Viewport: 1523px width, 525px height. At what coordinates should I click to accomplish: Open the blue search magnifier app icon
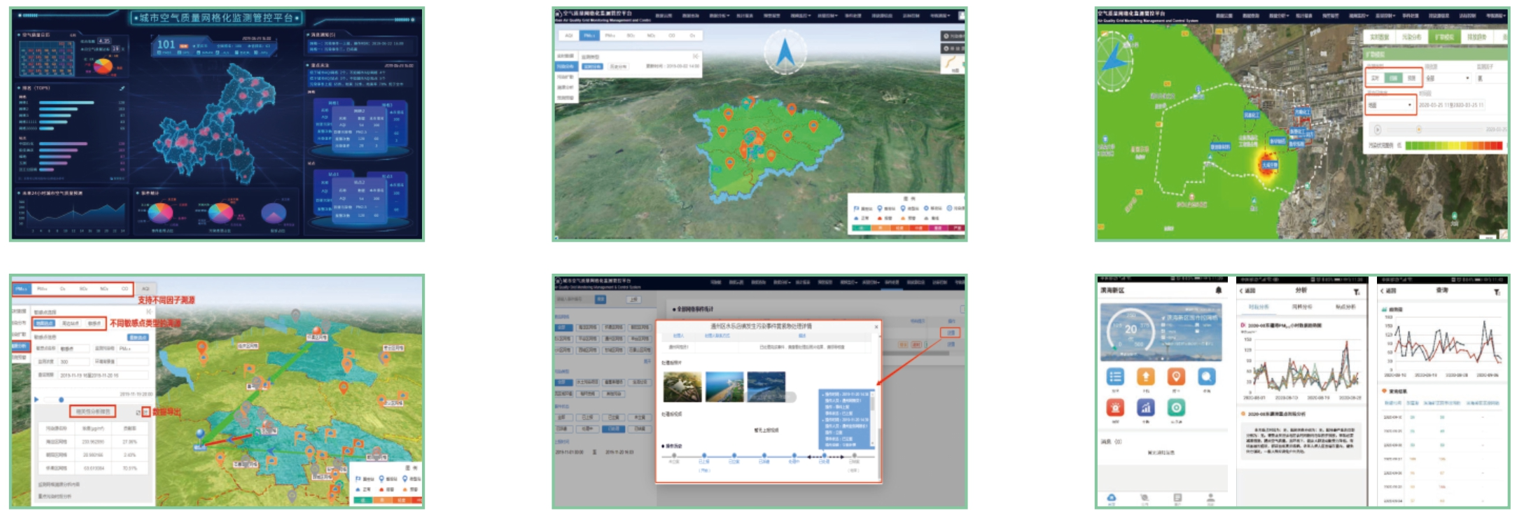[1208, 377]
